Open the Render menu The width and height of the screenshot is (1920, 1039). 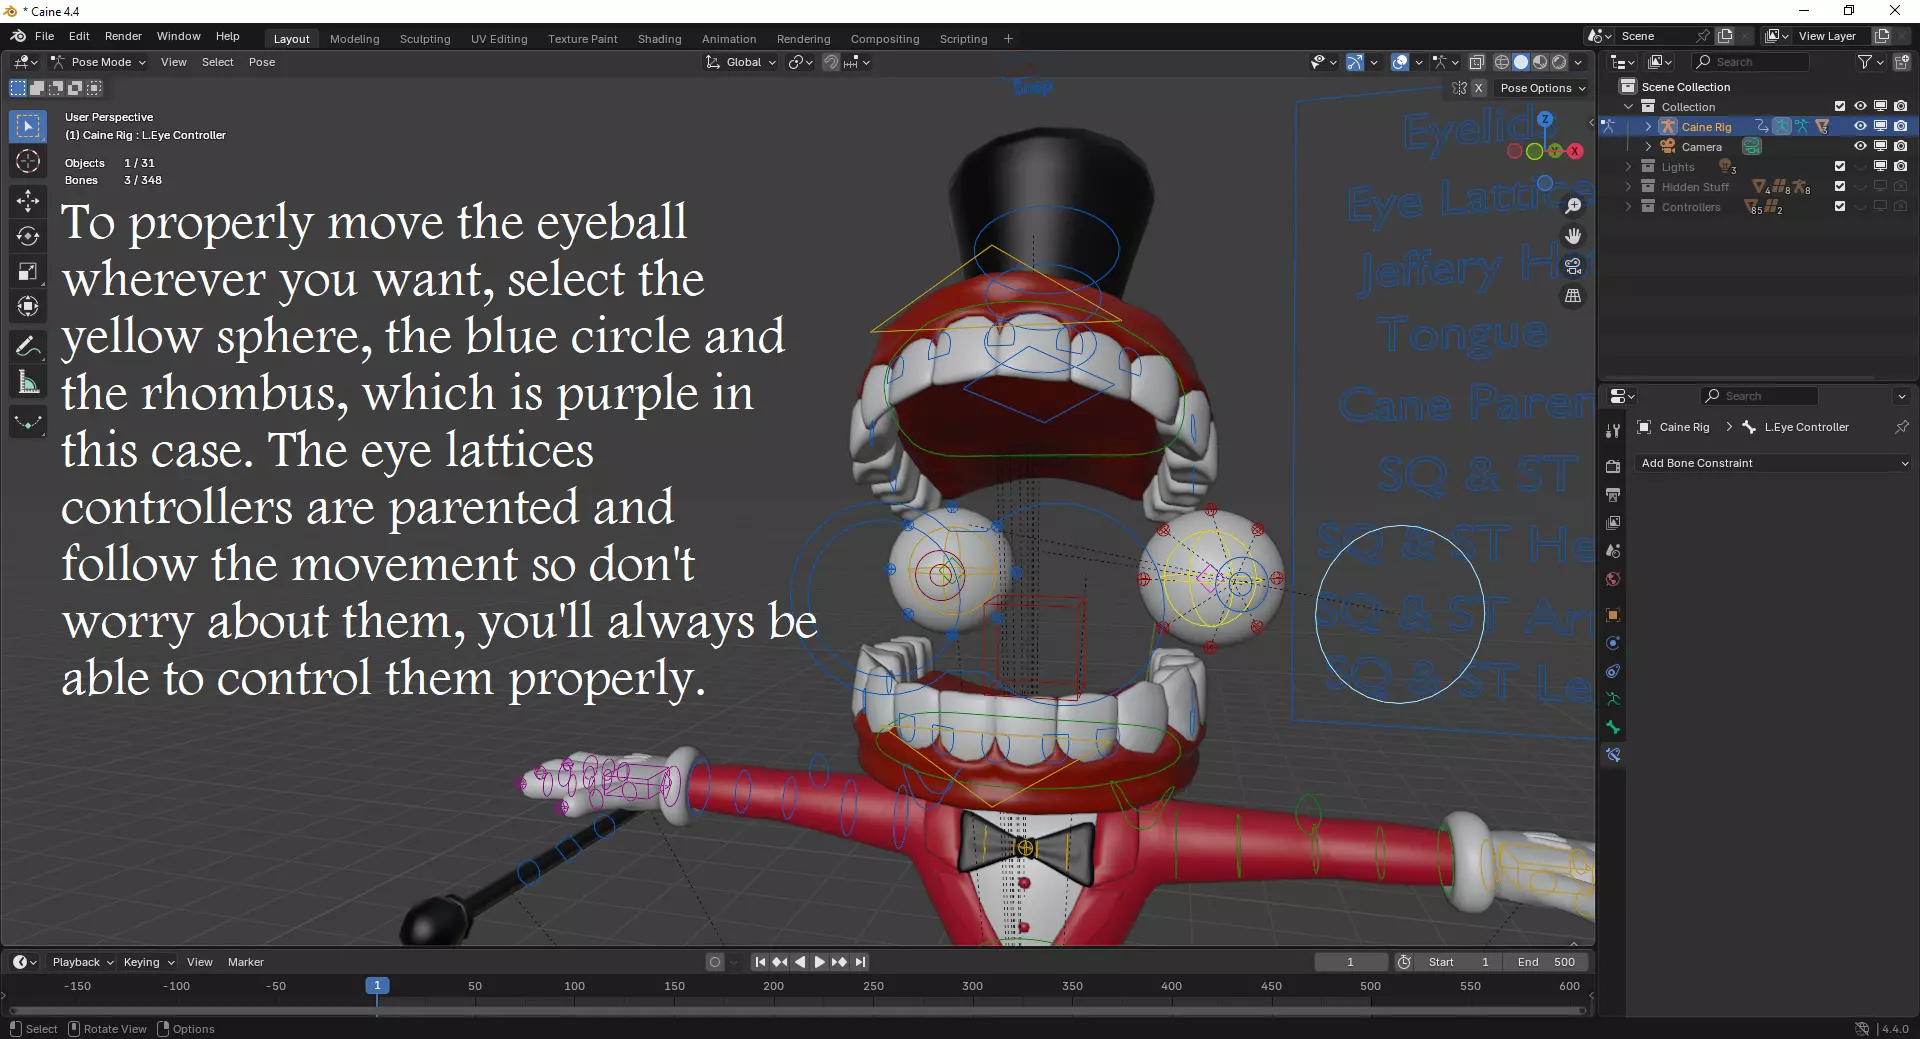(123, 36)
